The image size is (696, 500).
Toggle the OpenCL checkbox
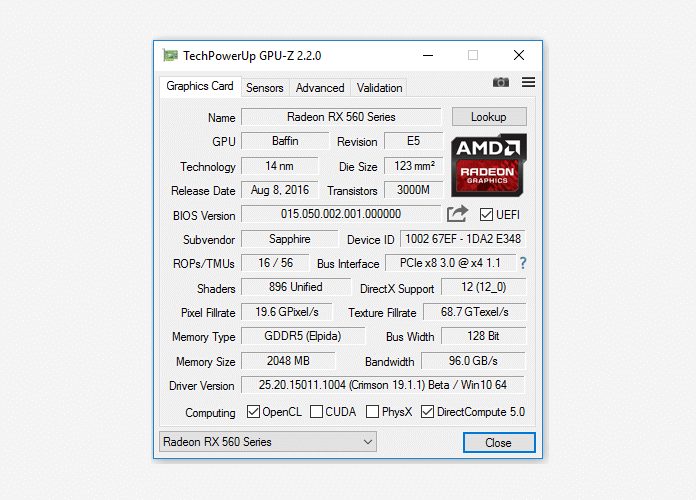coord(253,412)
